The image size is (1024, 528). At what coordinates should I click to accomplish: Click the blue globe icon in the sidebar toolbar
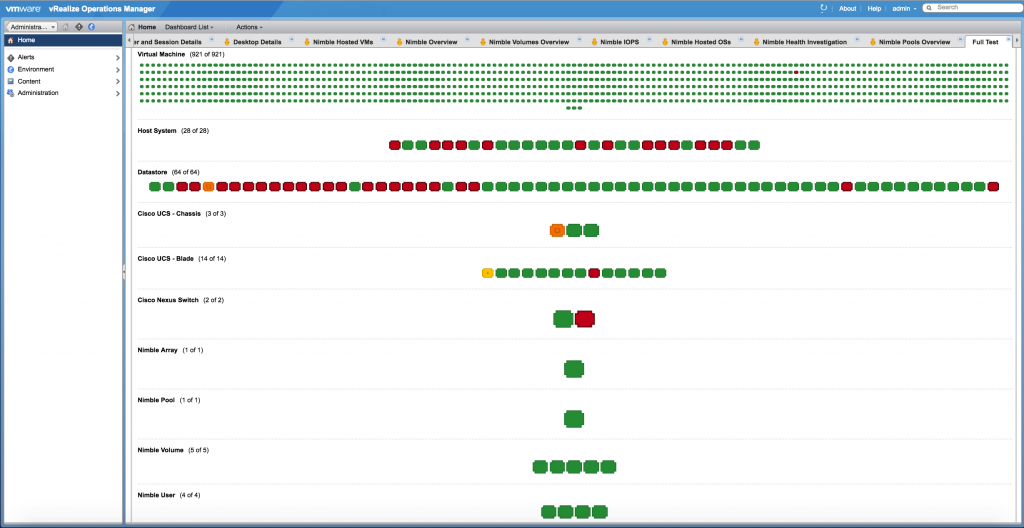point(91,27)
